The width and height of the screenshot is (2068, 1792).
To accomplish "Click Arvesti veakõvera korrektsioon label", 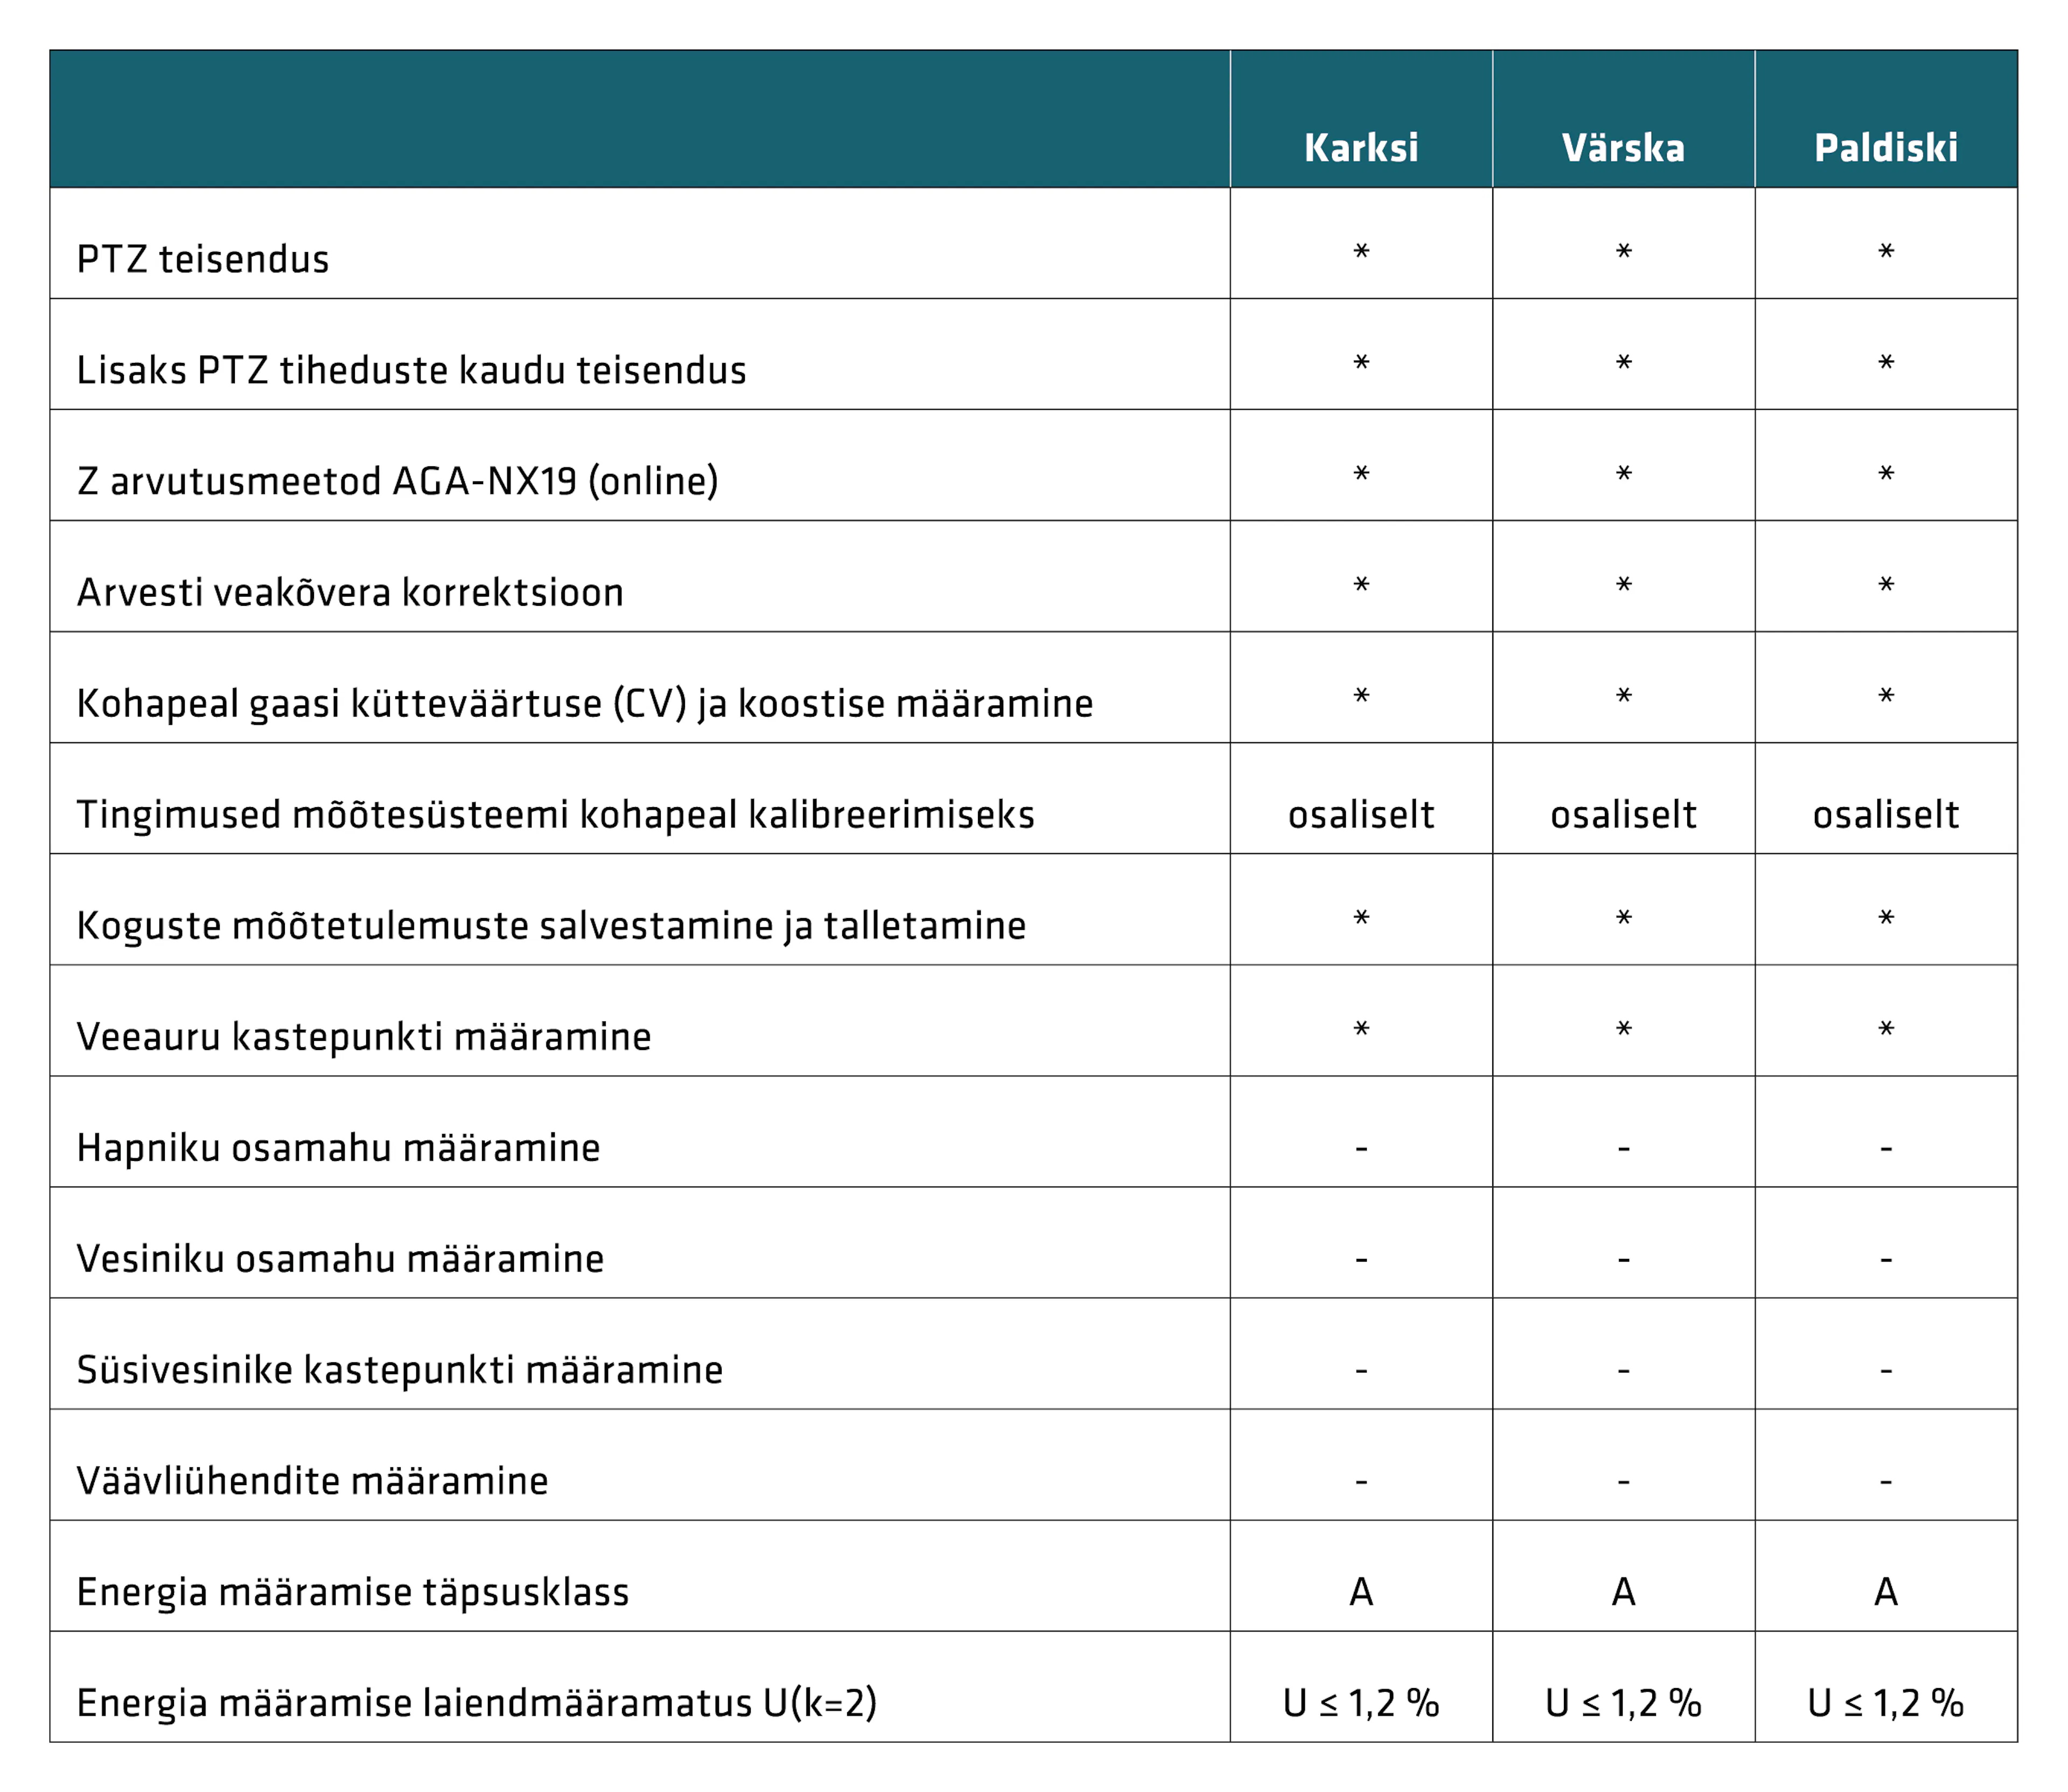I will click(x=350, y=592).
